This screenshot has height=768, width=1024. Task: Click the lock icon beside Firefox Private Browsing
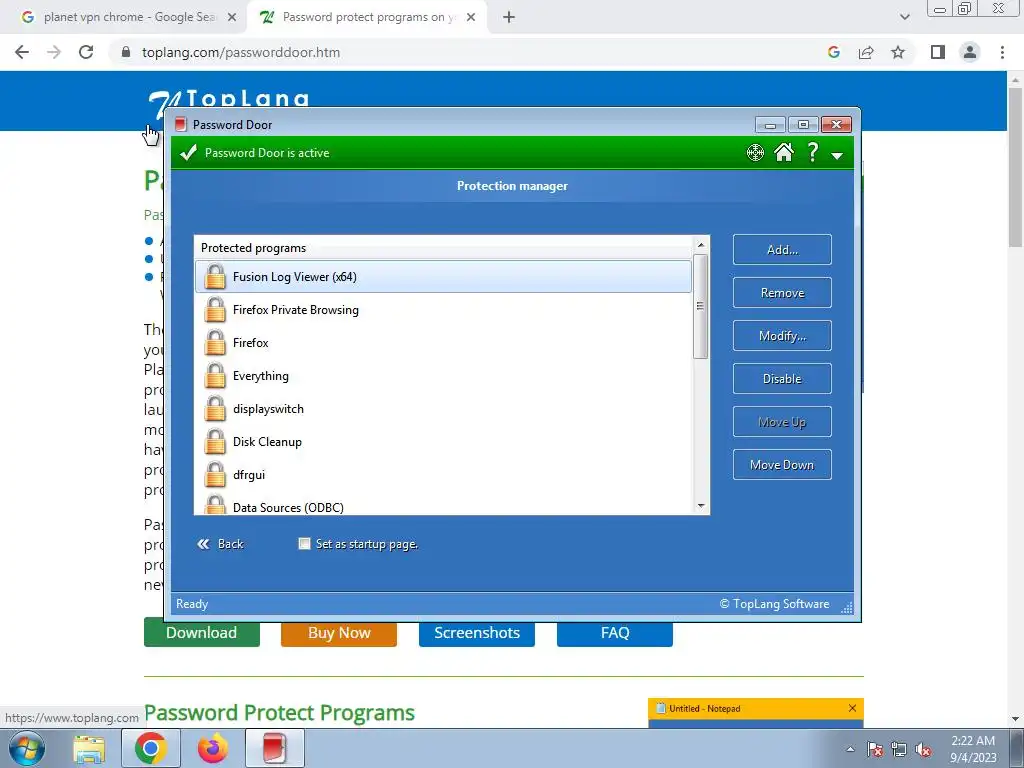[214, 310]
